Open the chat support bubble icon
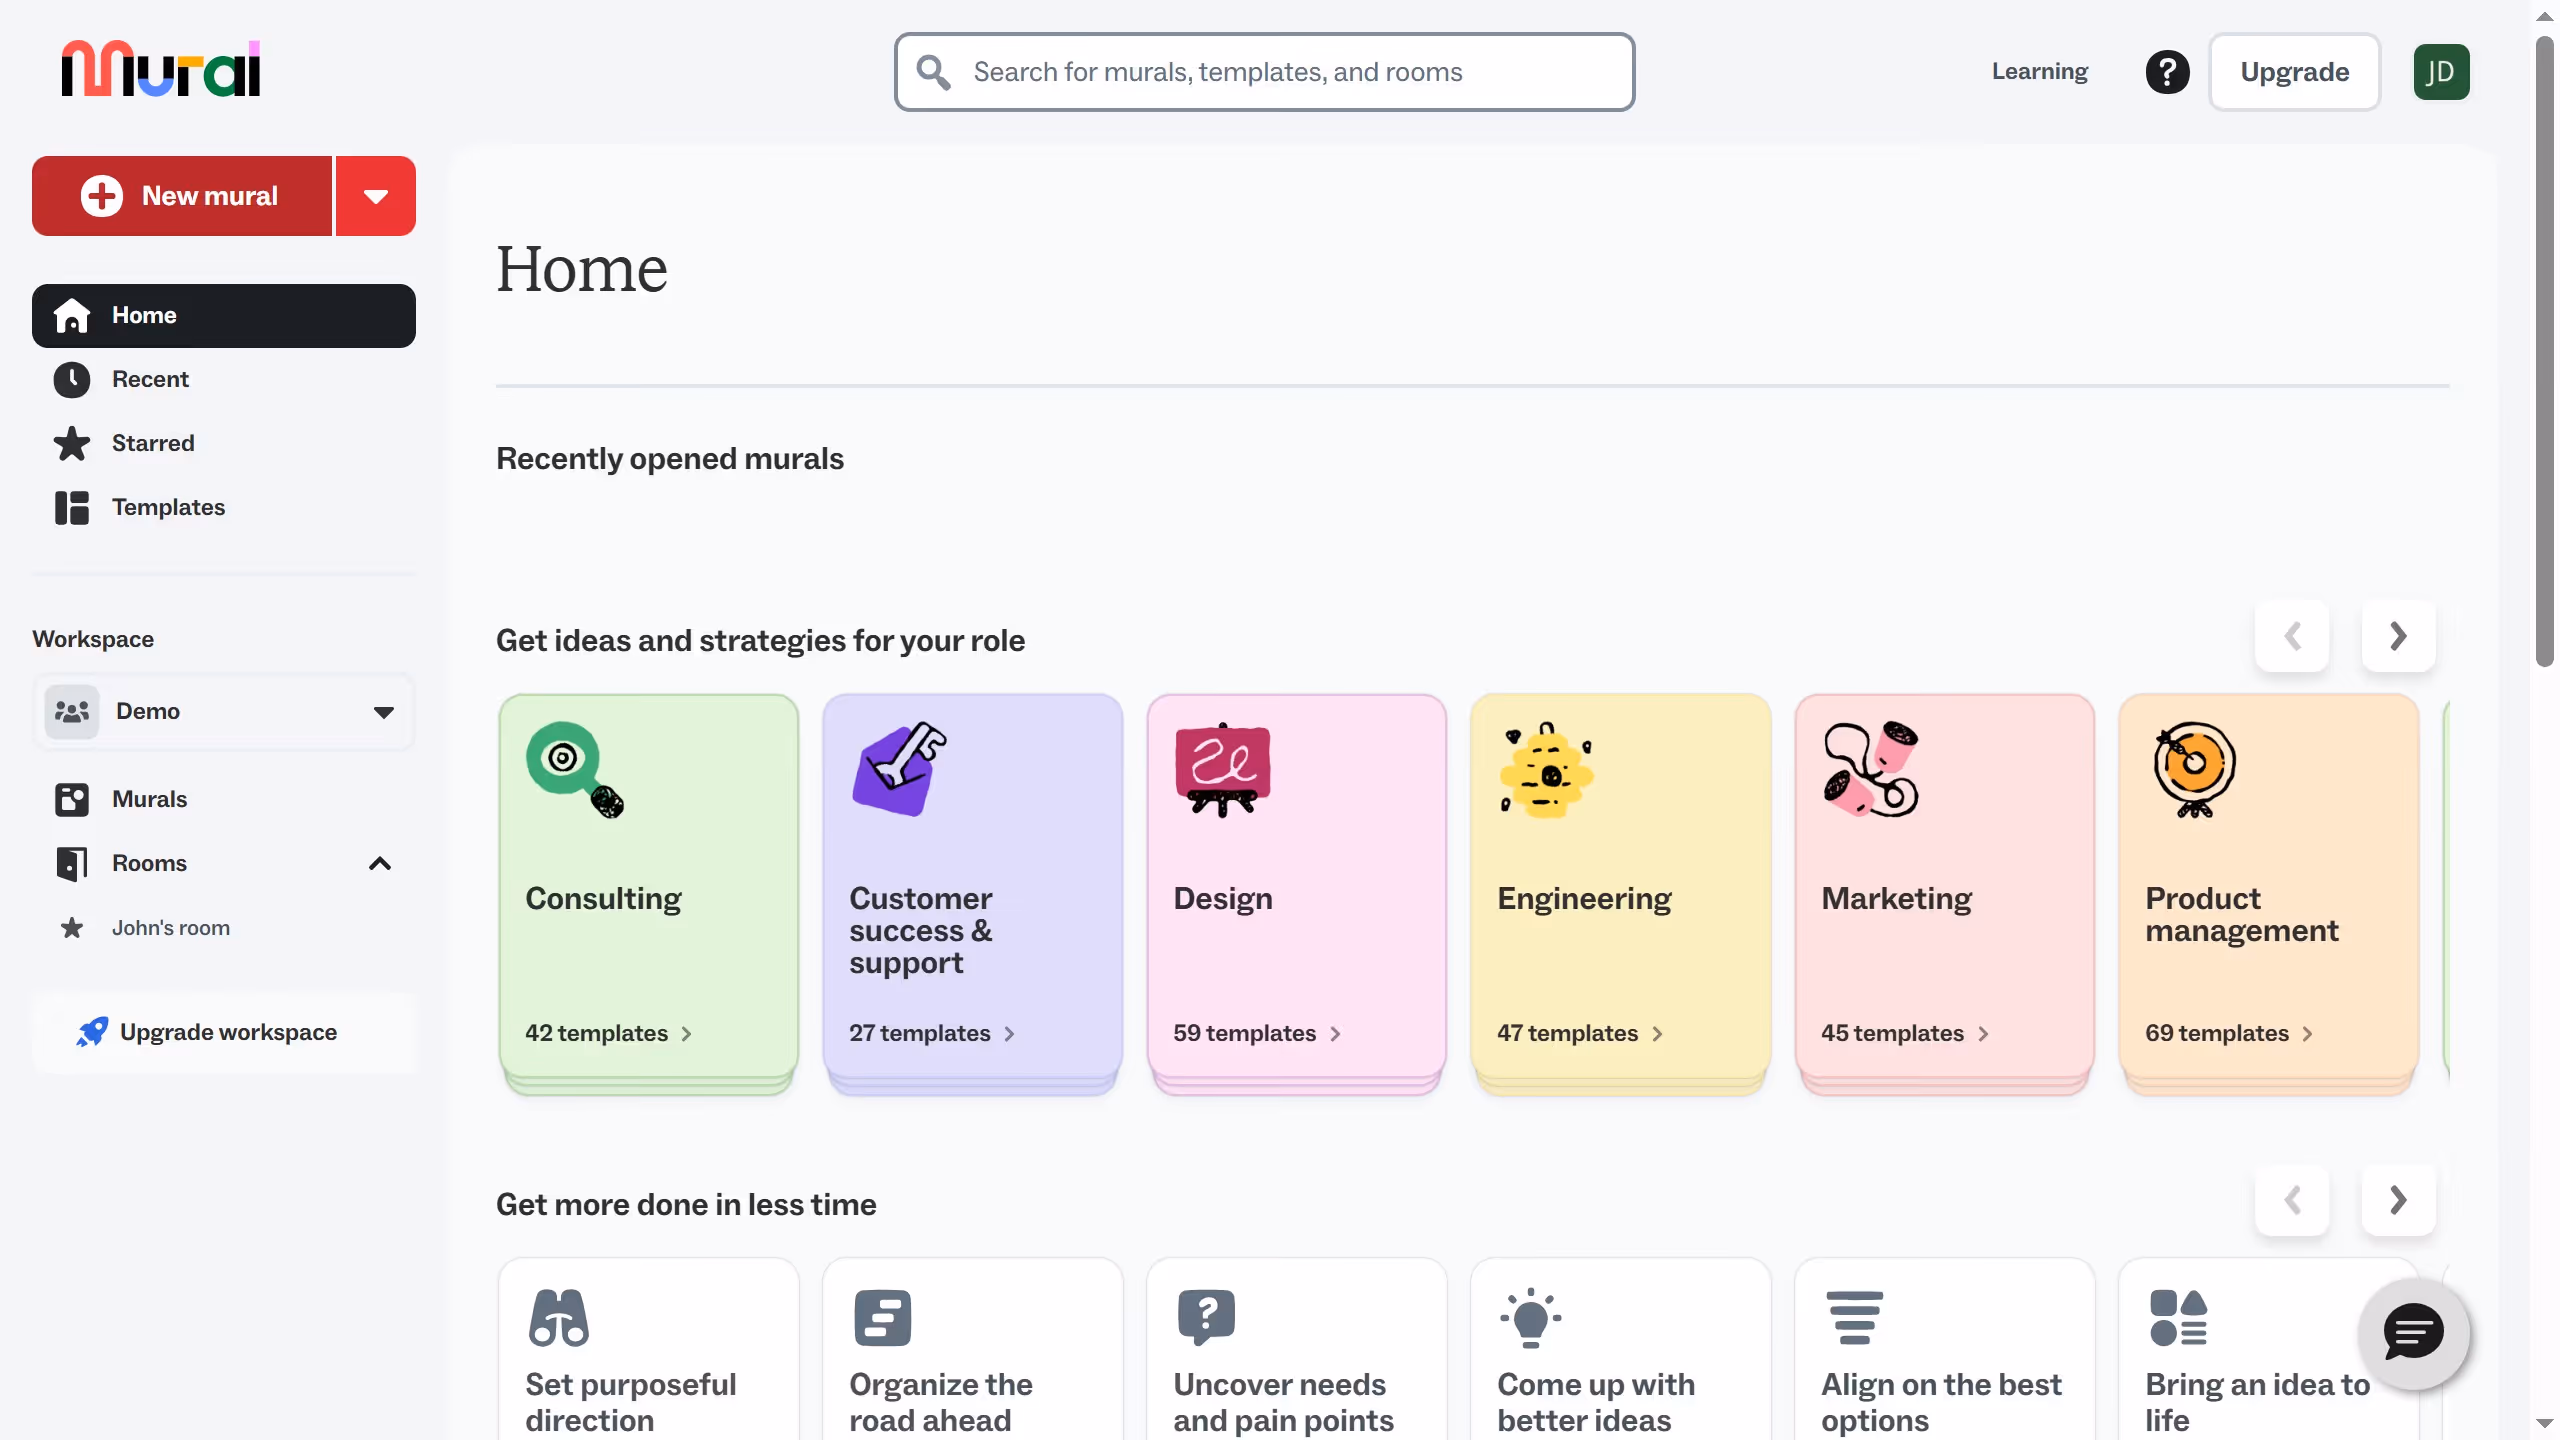This screenshot has height=1440, width=2560. 2413,1332
